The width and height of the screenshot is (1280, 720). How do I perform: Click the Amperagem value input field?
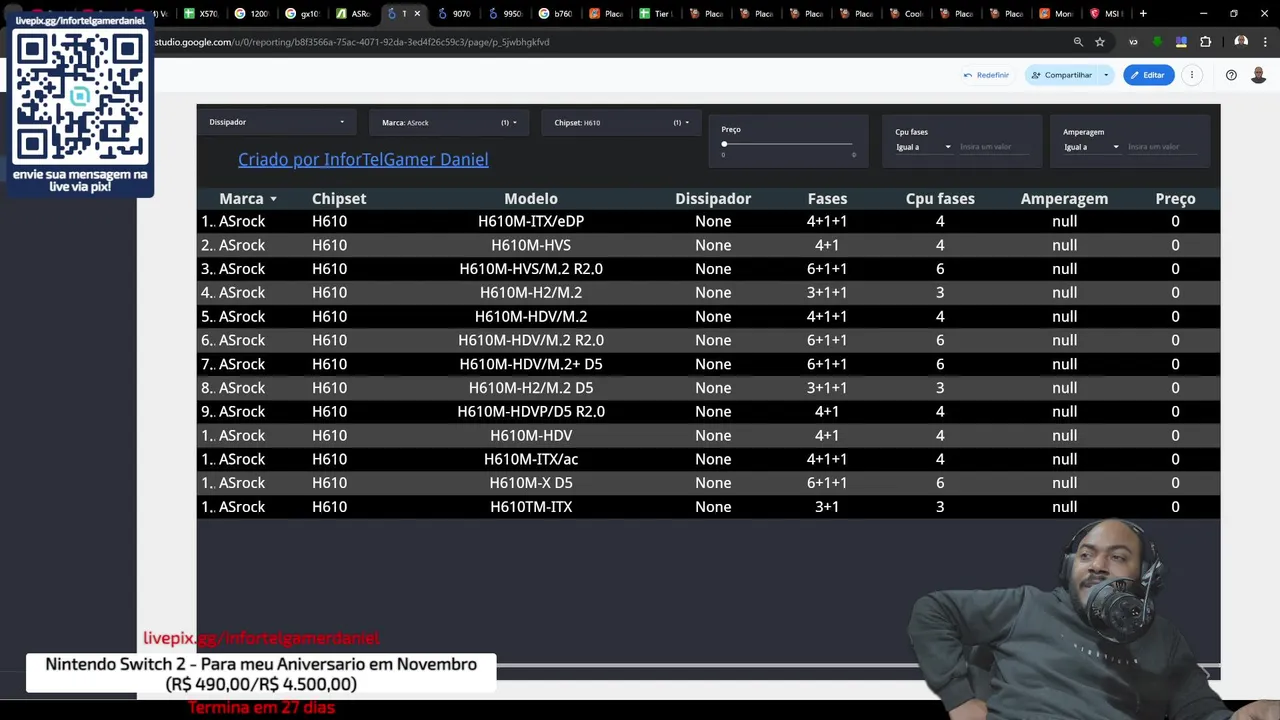pyautogui.click(x=1160, y=147)
